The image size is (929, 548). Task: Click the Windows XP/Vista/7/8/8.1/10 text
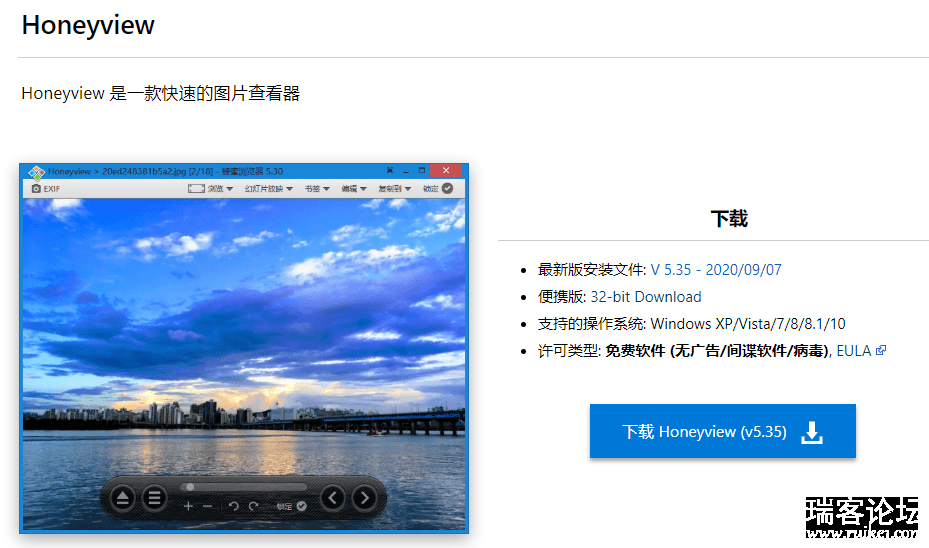(748, 324)
